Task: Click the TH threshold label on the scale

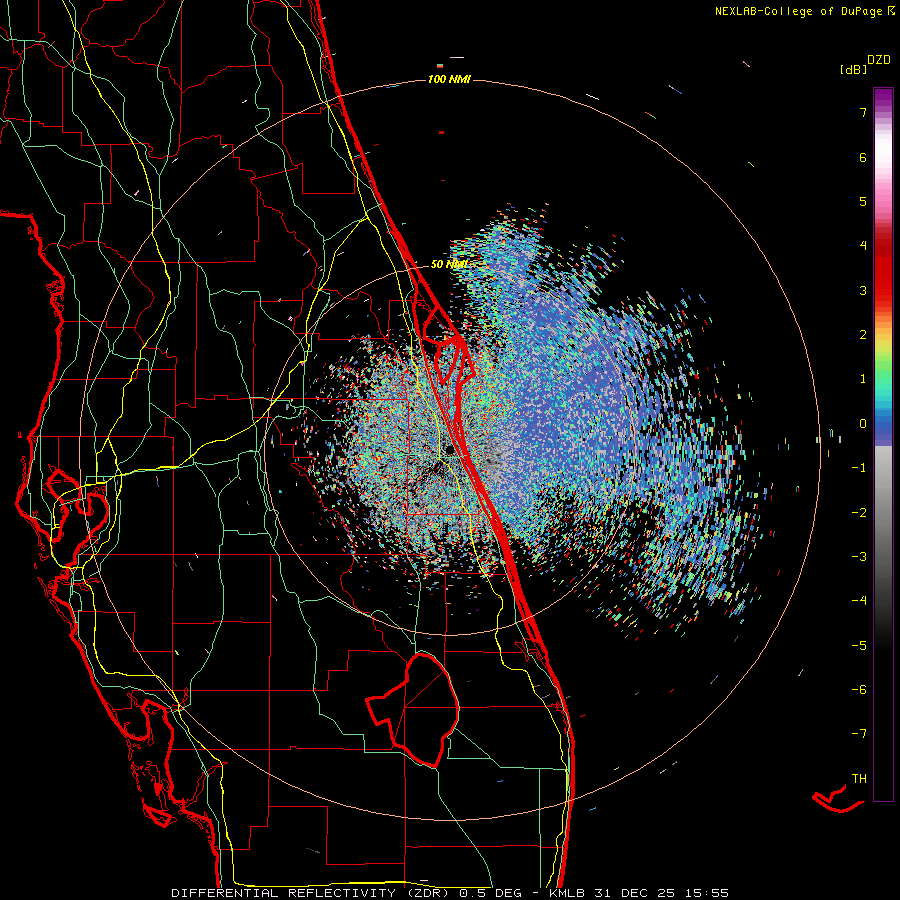Action: coord(859,779)
